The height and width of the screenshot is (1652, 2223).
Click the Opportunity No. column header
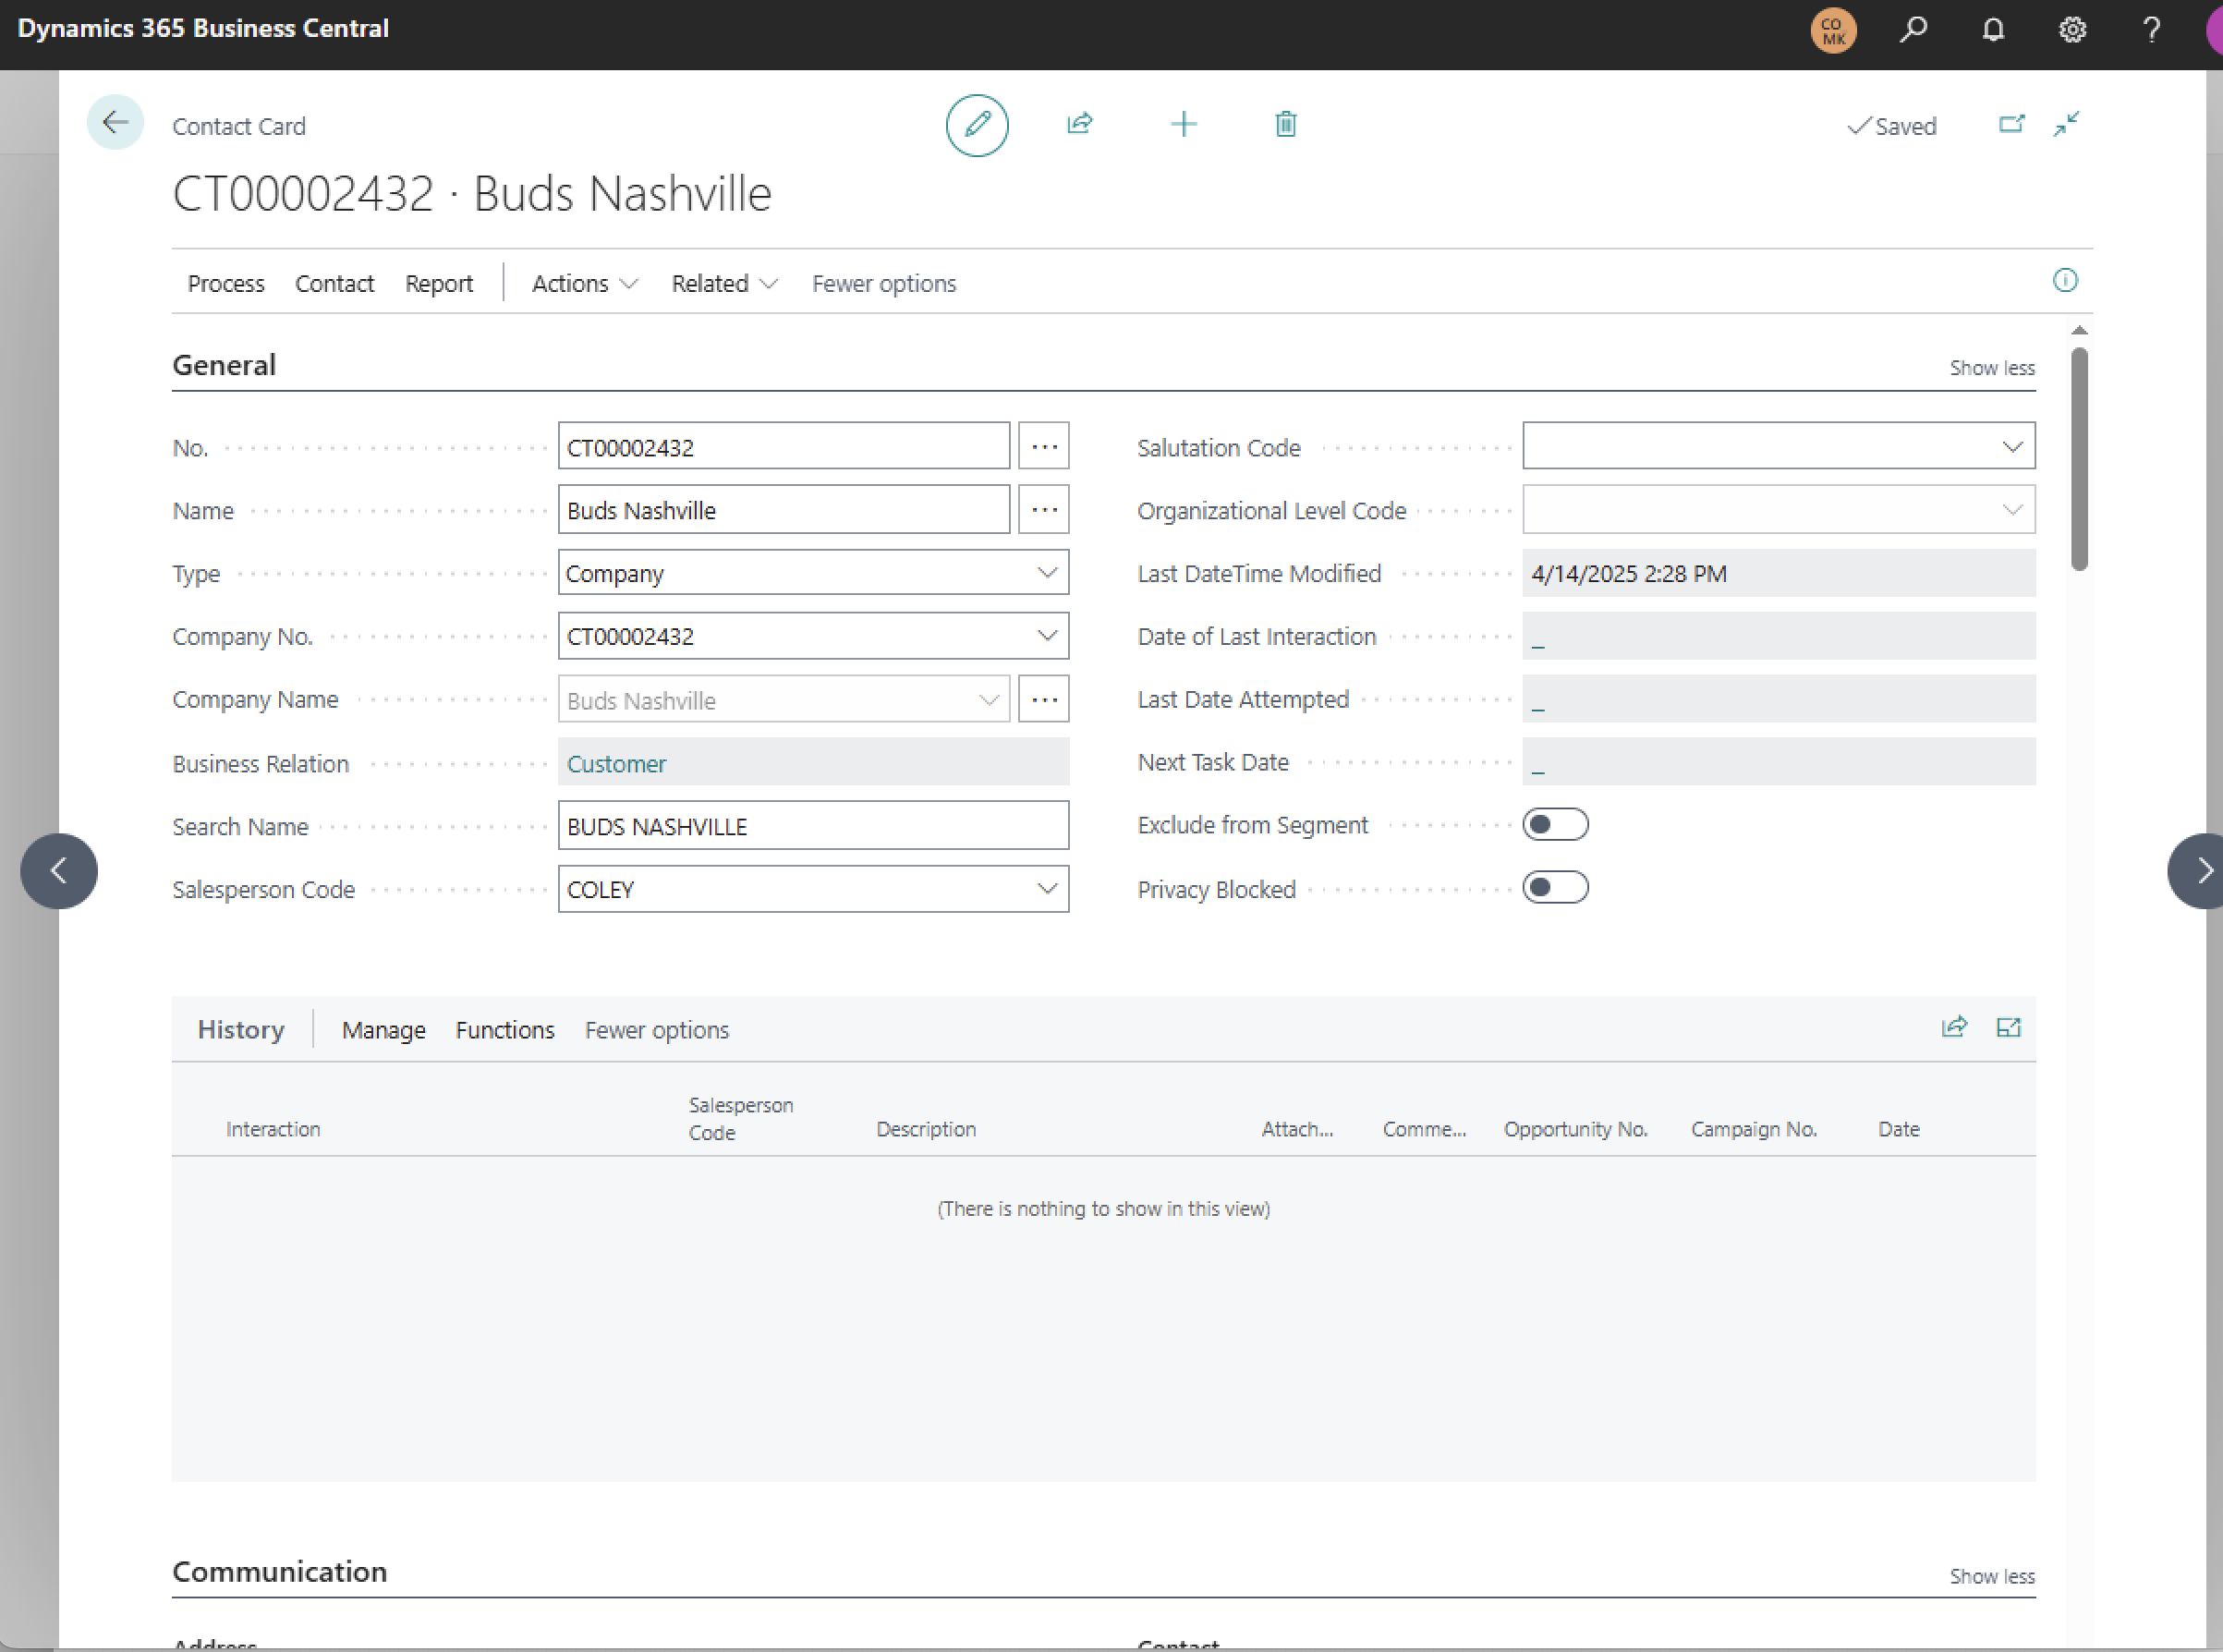(1575, 1129)
